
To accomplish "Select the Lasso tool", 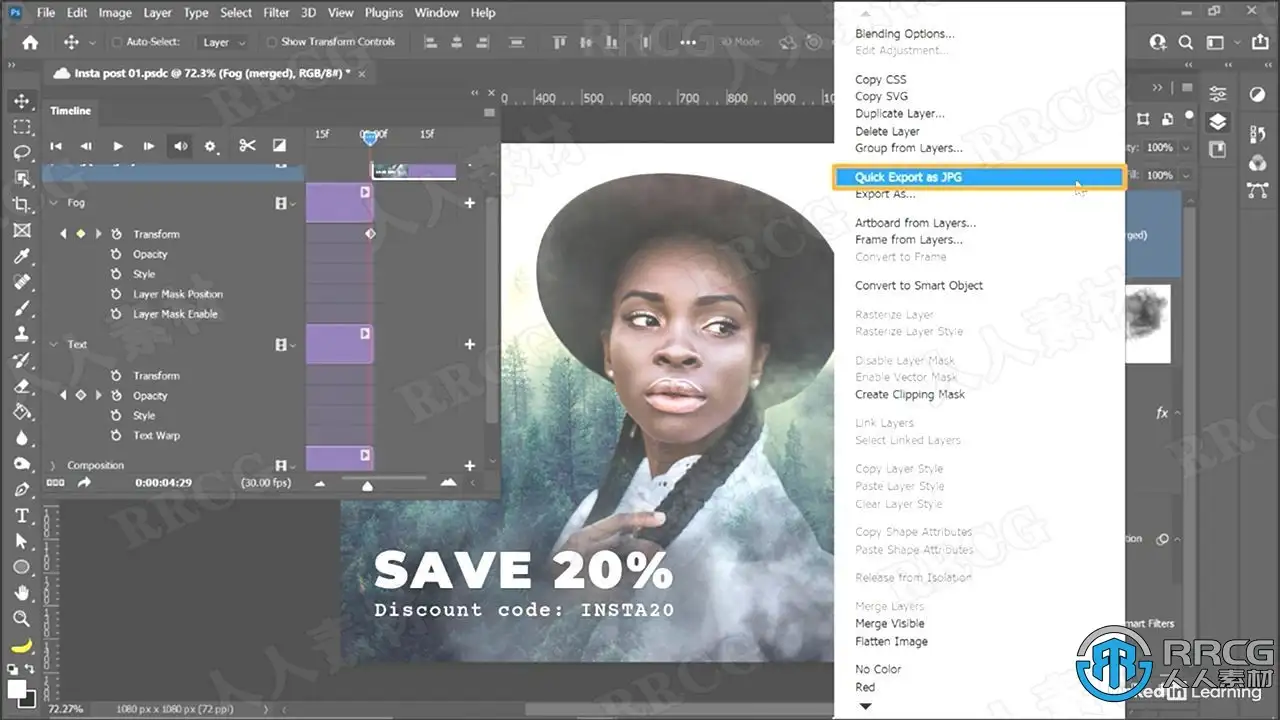I will (x=21, y=153).
